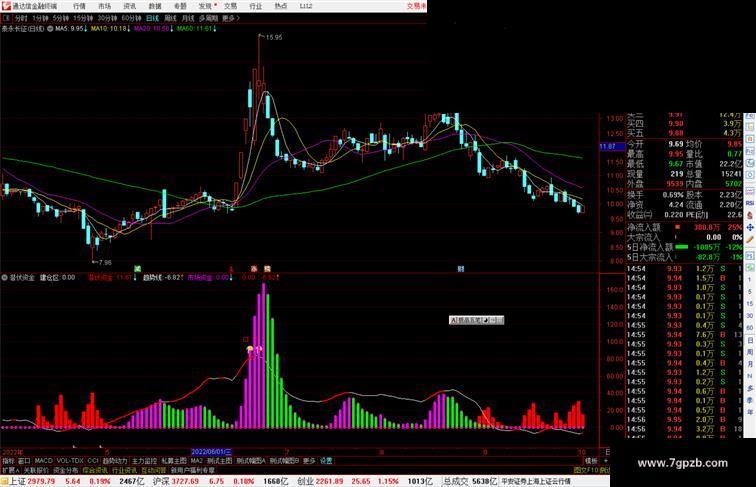Image resolution: width=756 pixels, height=487 pixels.
Task: Click the 平安证券 server status entry
Action: [x=536, y=481]
